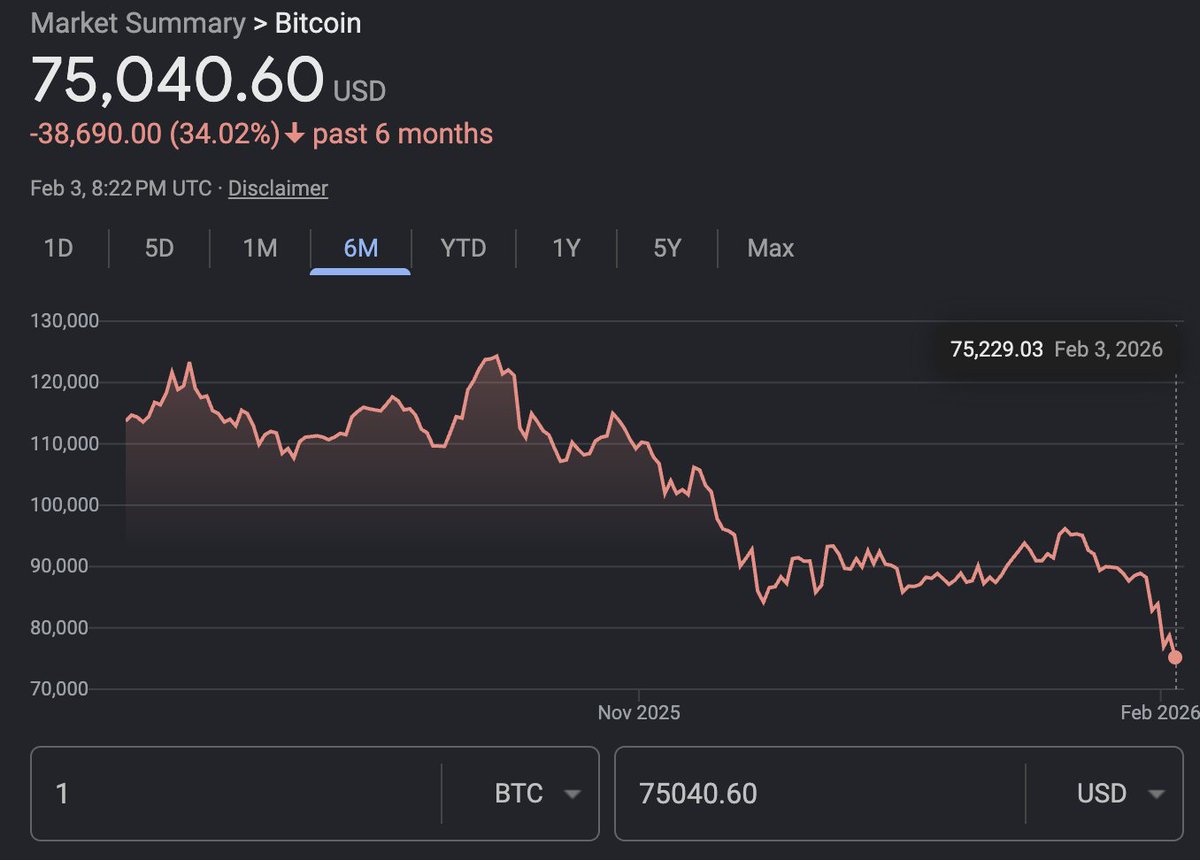Click the Feb 2026 axis label
This screenshot has height=860, width=1200.
[x=1160, y=712]
